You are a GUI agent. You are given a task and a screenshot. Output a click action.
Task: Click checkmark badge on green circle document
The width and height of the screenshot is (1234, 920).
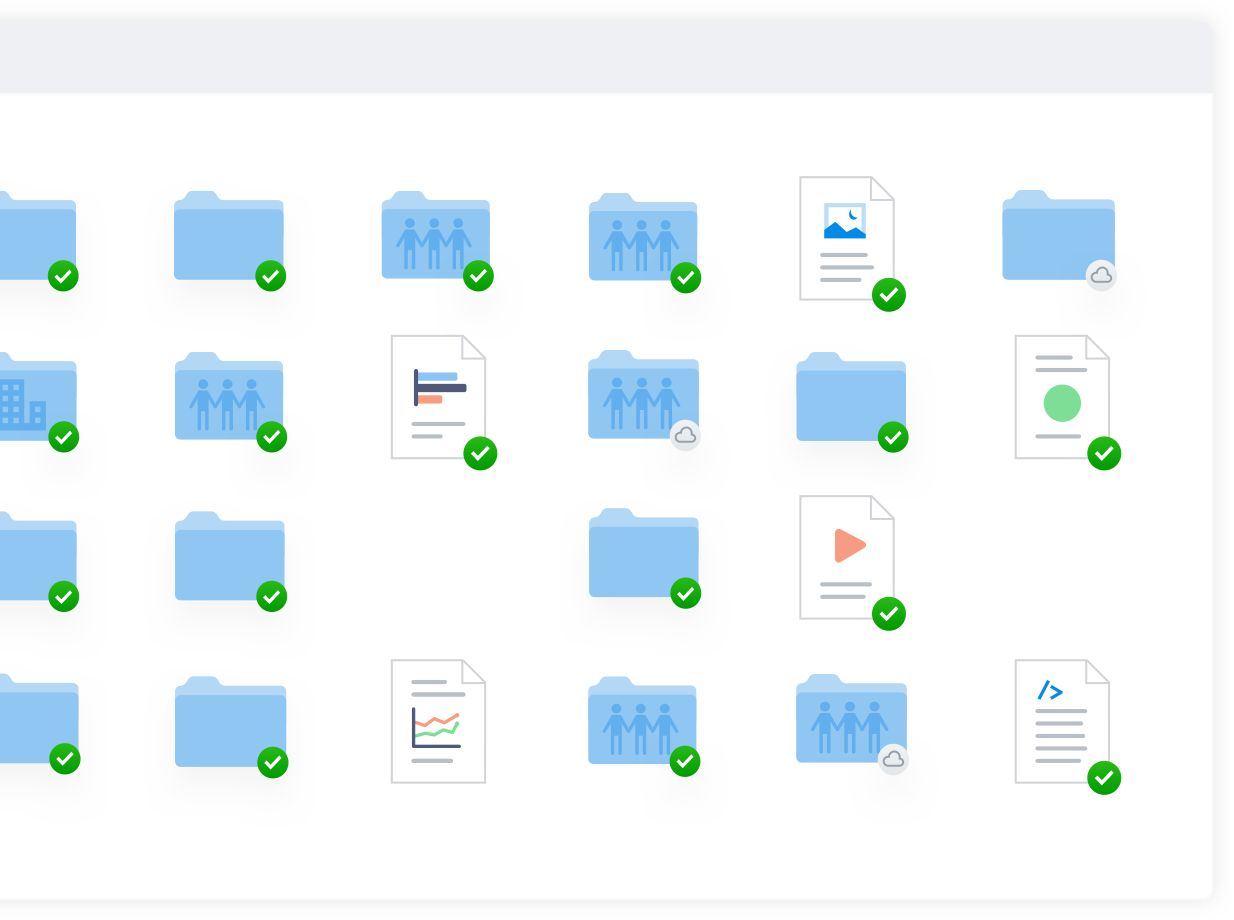tap(1104, 453)
